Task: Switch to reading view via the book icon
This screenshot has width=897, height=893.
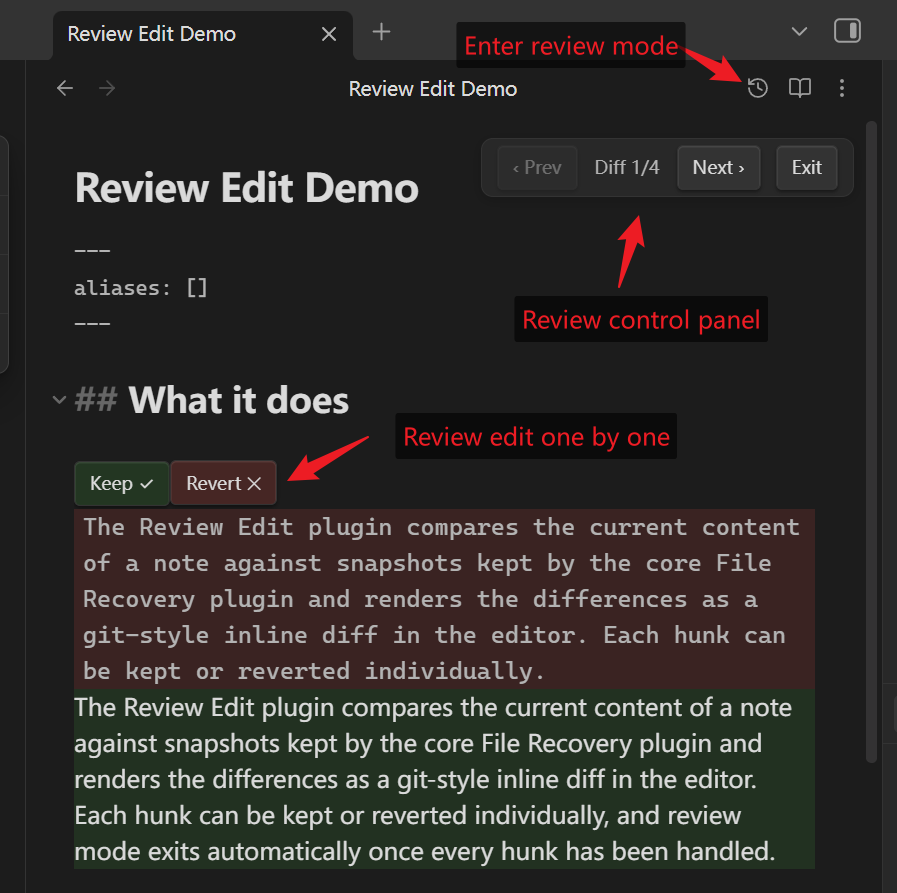Action: click(x=800, y=88)
